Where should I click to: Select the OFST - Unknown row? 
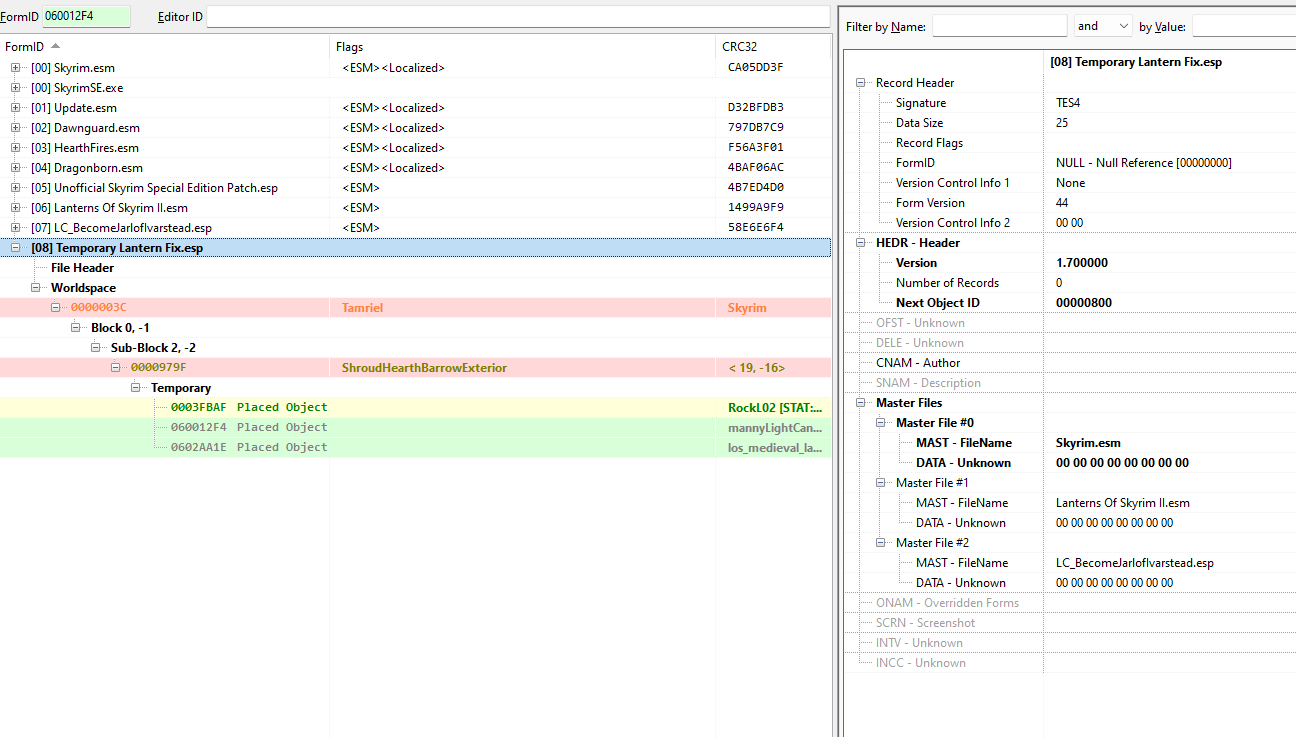point(1070,323)
